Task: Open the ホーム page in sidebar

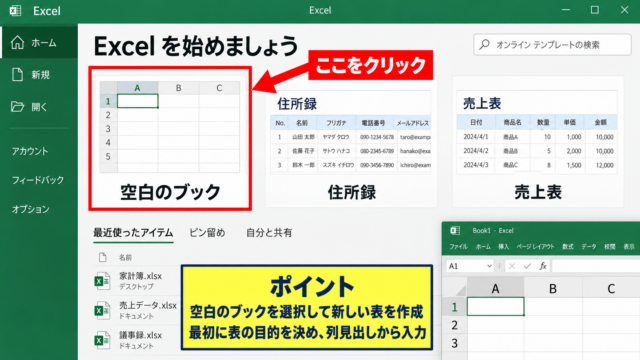Action: (39, 42)
